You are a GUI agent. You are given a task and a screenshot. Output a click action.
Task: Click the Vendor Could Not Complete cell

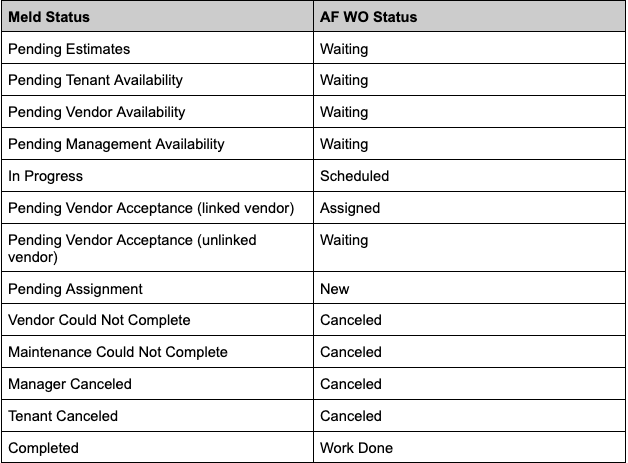(x=99, y=320)
